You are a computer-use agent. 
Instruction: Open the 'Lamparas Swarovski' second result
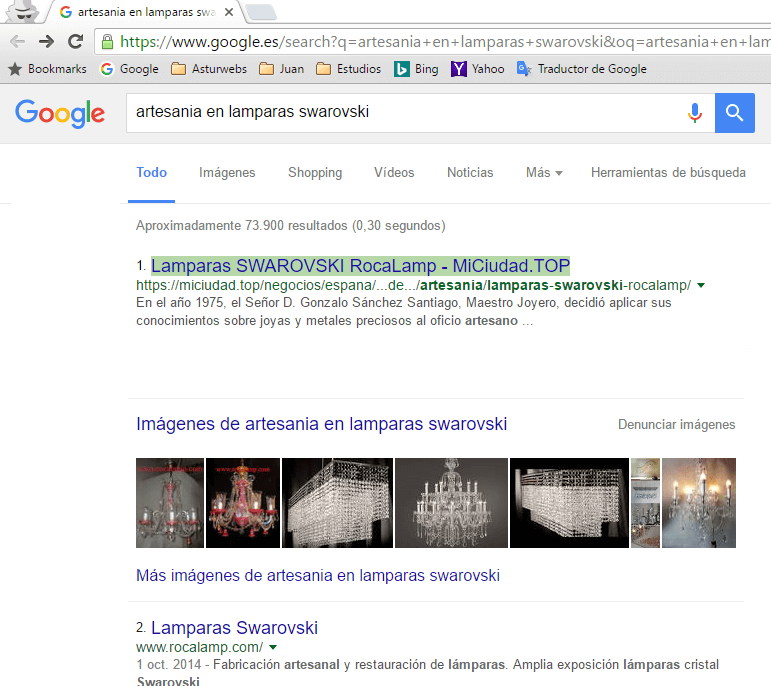point(234,628)
